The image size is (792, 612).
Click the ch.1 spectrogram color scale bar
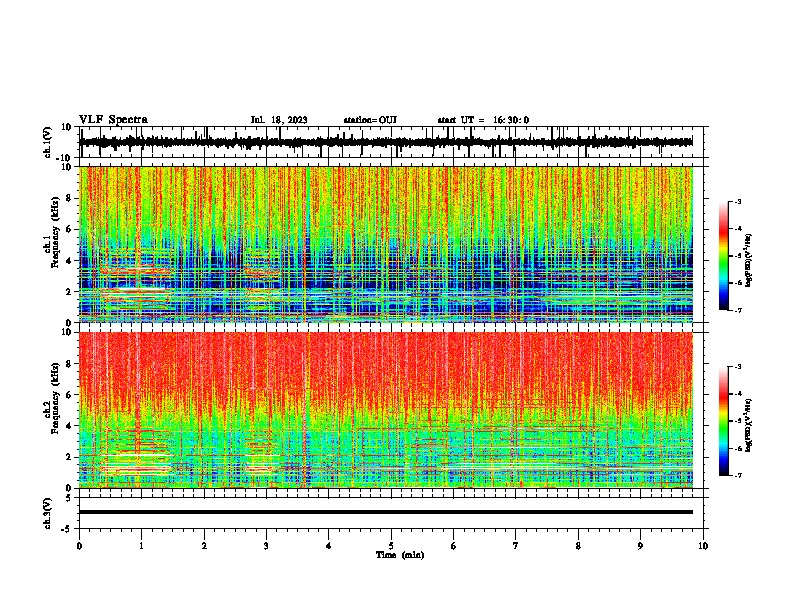point(723,256)
